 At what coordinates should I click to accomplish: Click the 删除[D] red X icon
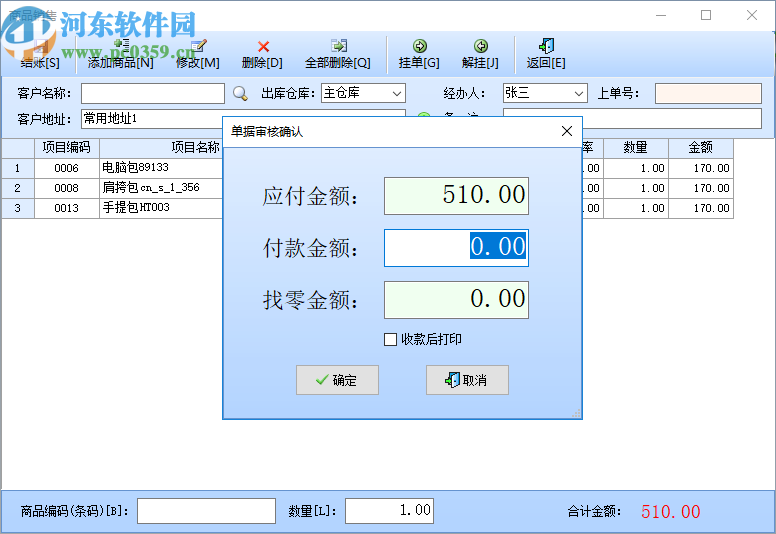[x=263, y=47]
